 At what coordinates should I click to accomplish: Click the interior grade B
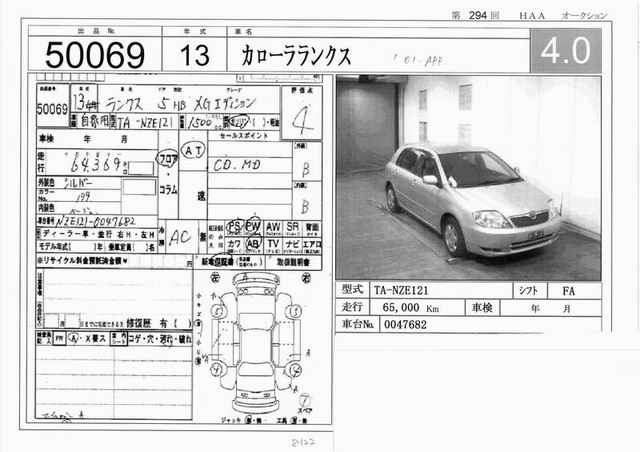pos(305,207)
